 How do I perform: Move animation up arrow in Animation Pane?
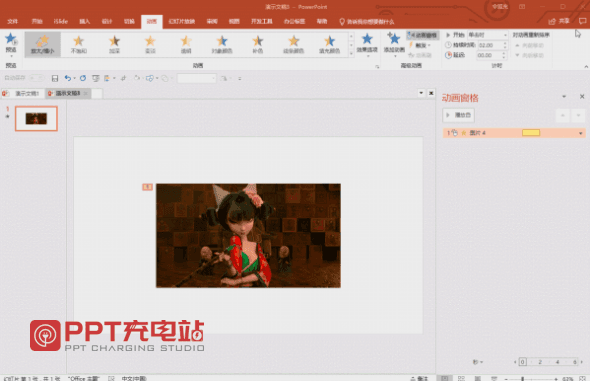click(x=563, y=115)
